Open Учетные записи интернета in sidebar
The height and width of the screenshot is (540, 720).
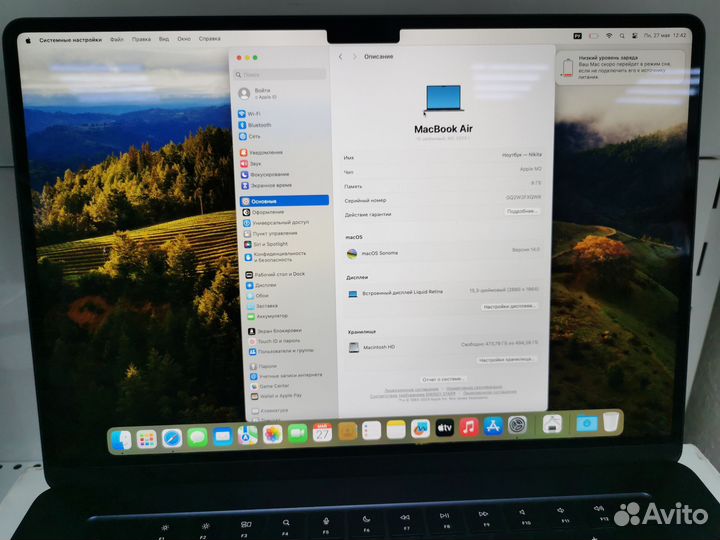[286, 376]
